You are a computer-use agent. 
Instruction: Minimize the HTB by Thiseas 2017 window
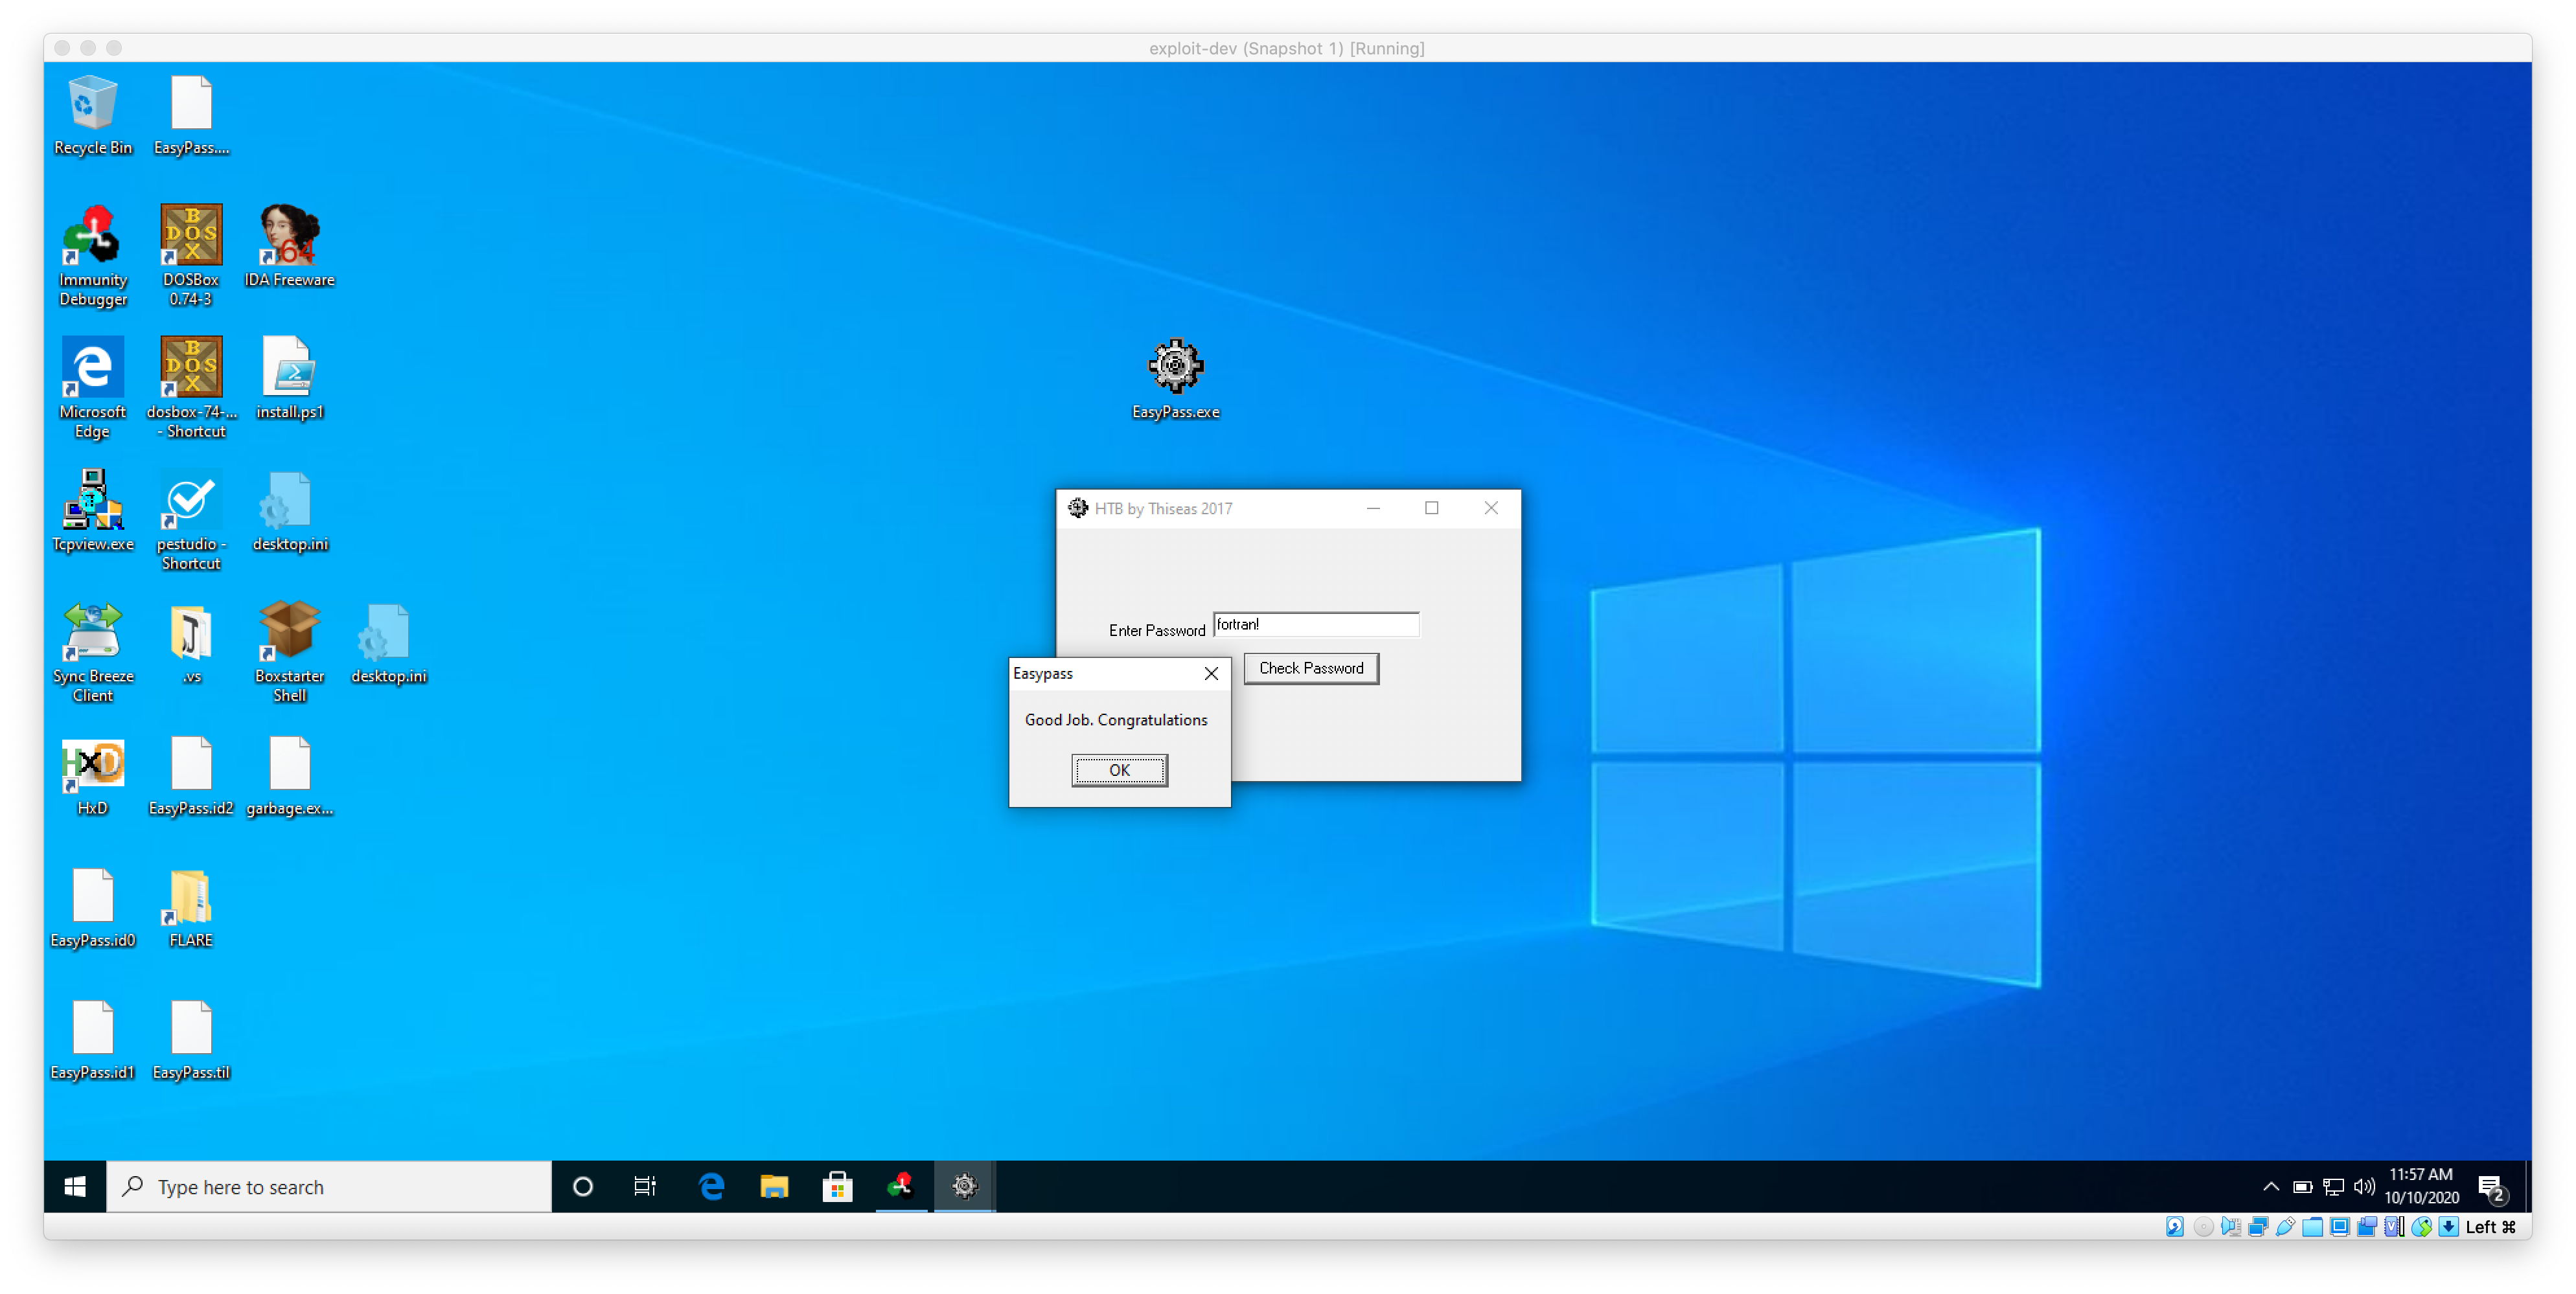pyautogui.click(x=1373, y=508)
